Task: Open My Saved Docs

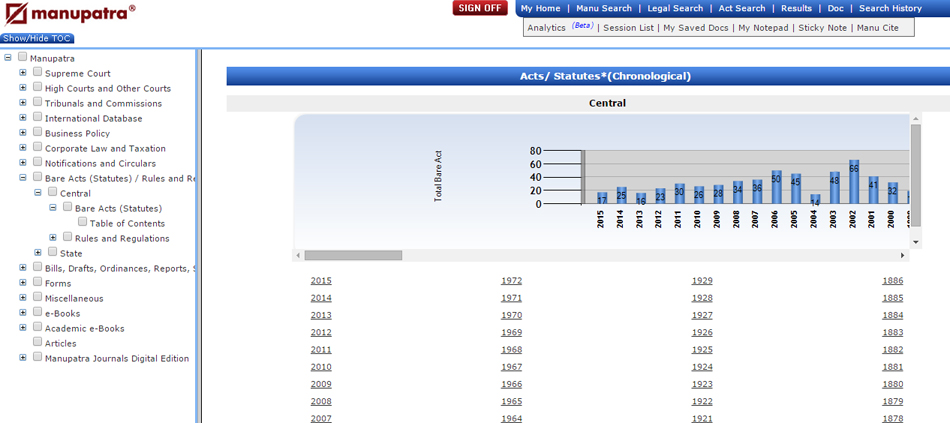Action: click(x=696, y=28)
